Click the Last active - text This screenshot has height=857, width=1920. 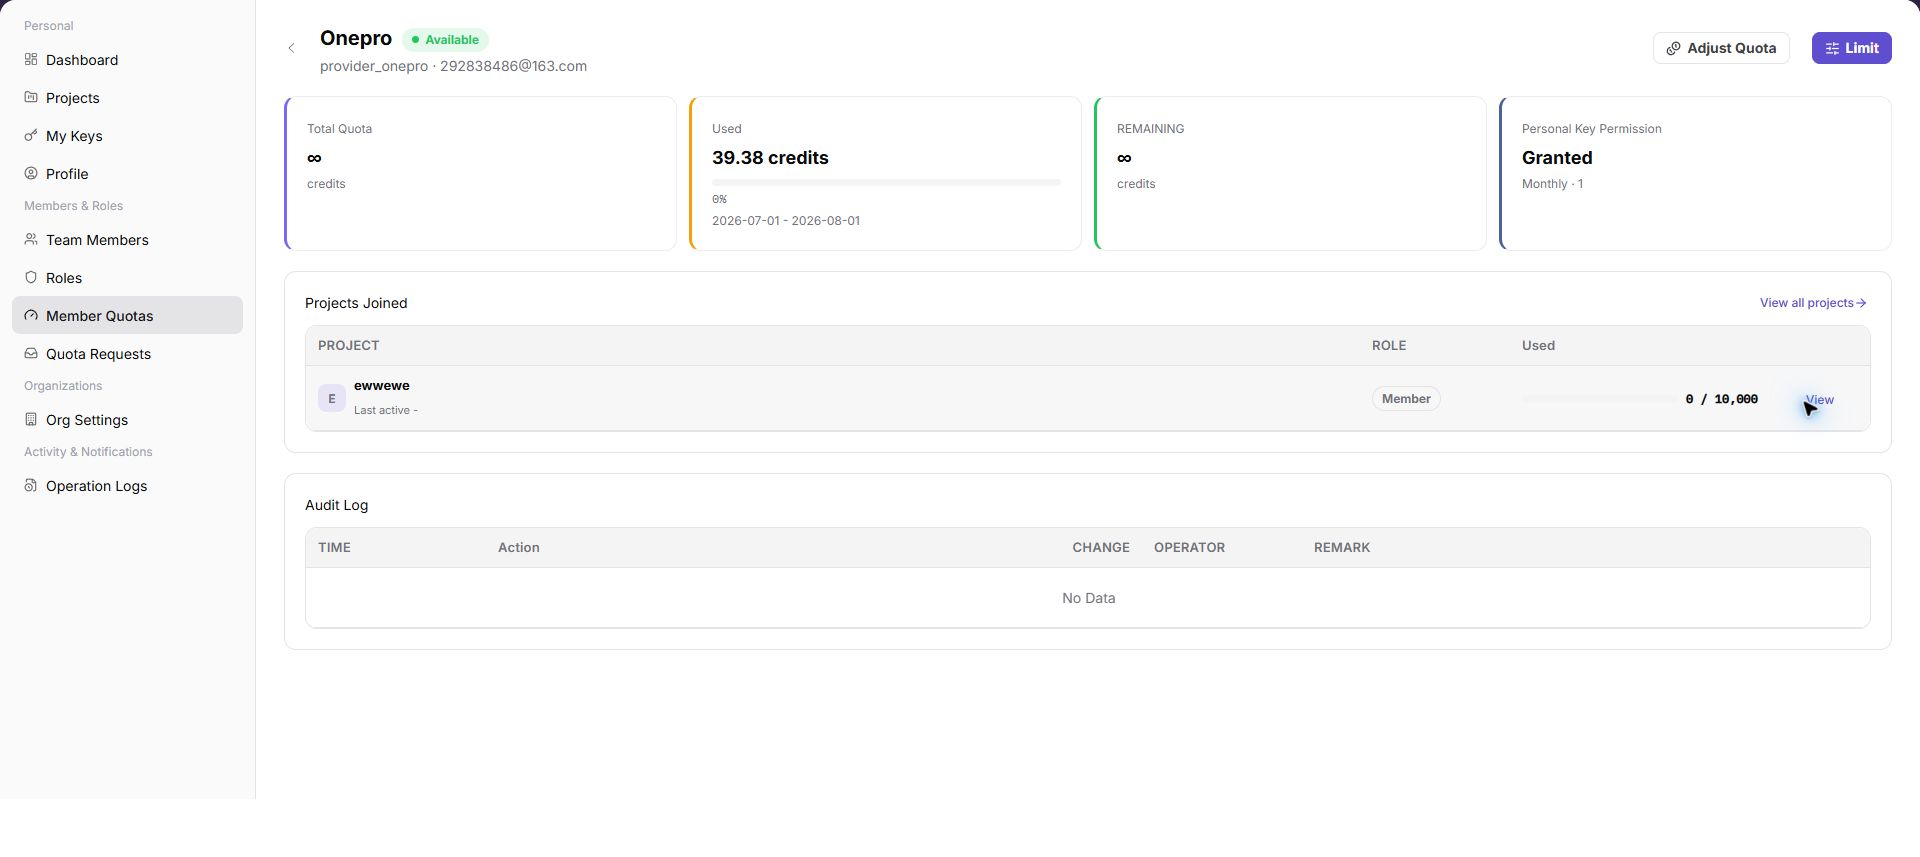coord(386,410)
